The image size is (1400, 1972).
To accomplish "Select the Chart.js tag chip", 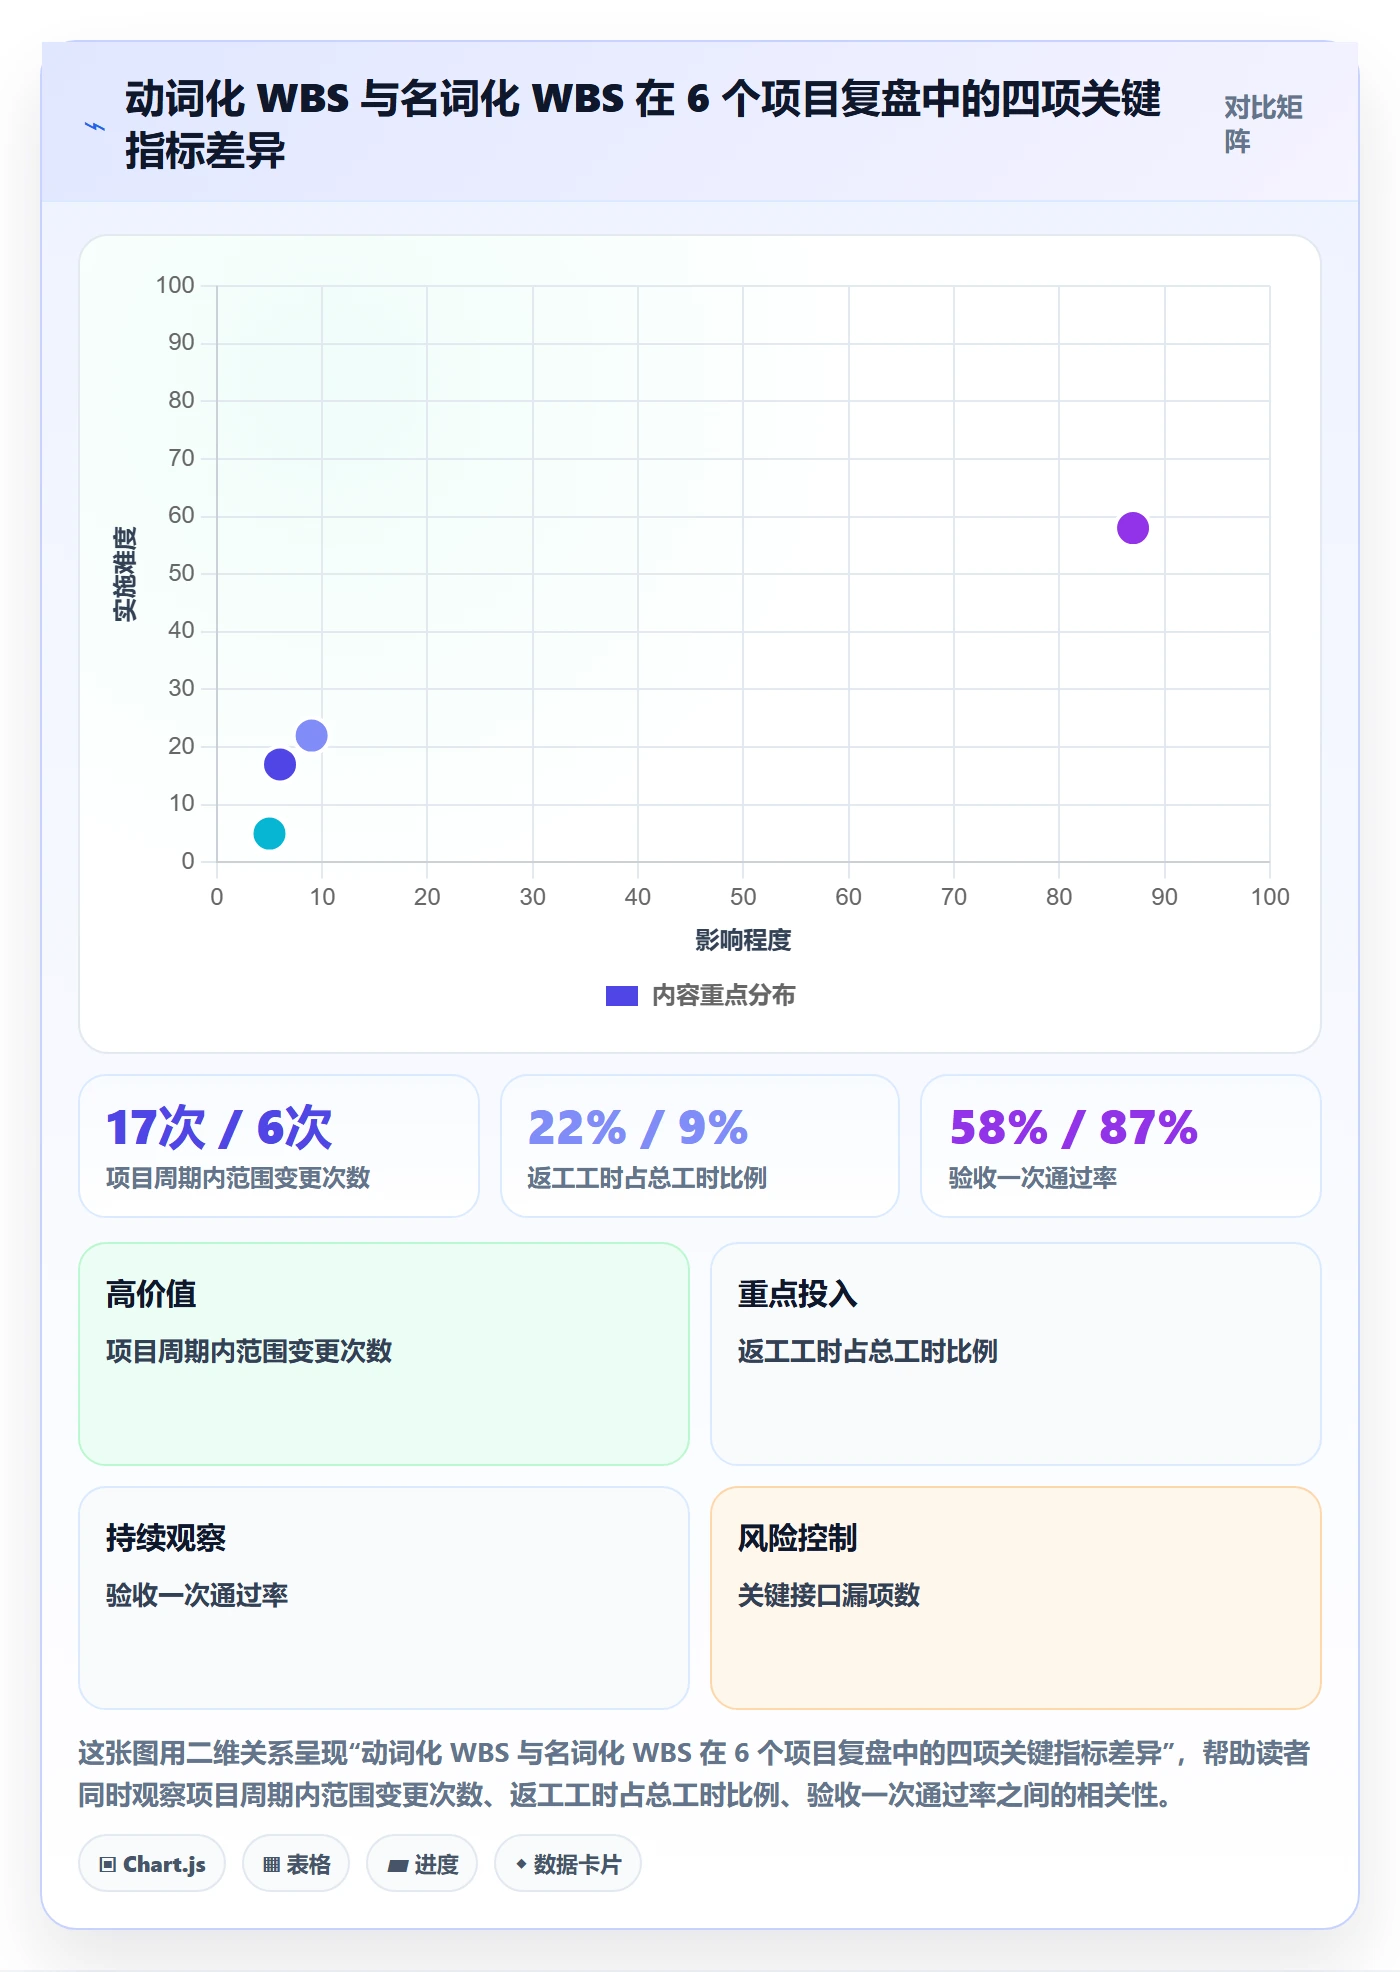I will (152, 1863).
